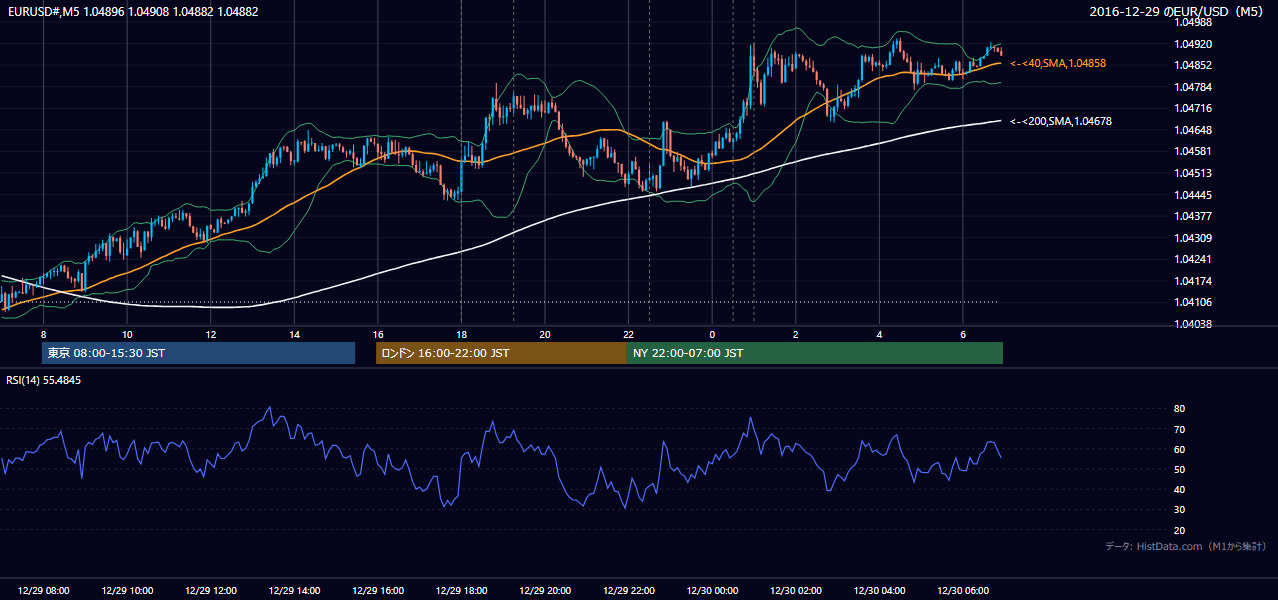Click the 12/29 14:00 date label

294,591
